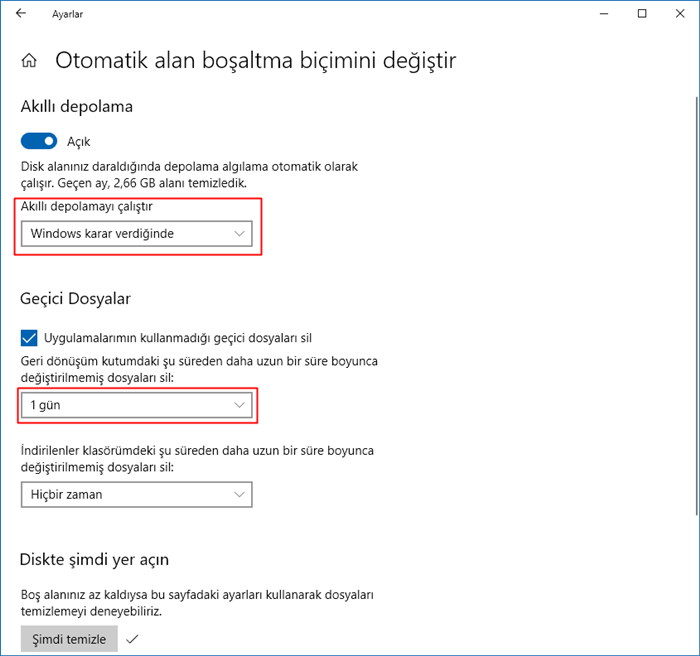Click the Şimdi temizle button

pyautogui.click(x=69, y=639)
